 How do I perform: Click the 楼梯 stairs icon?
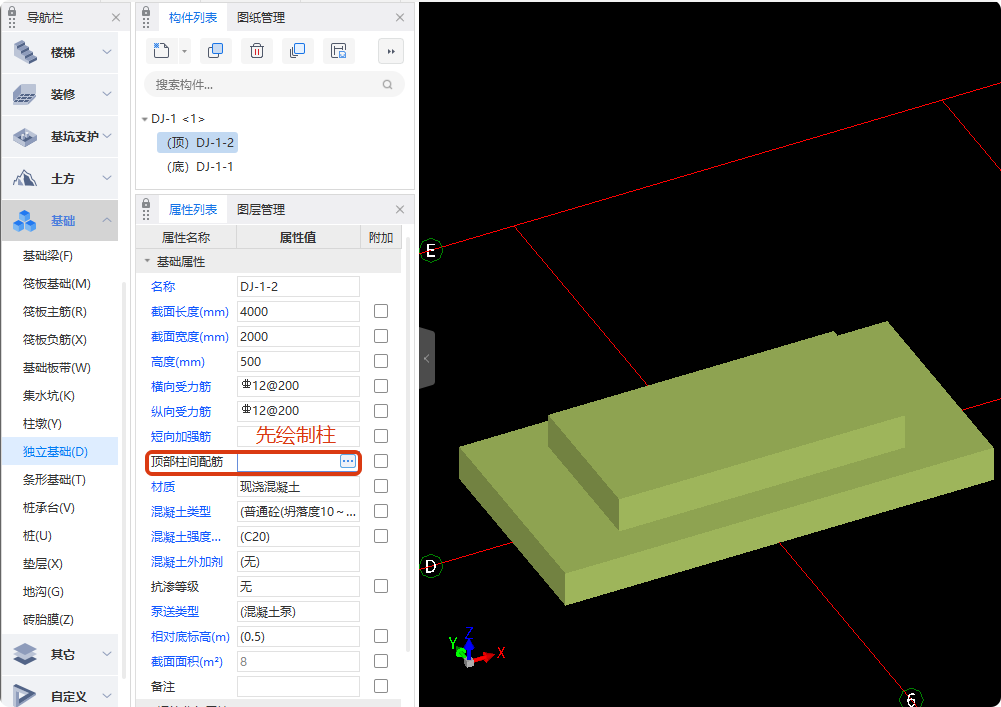click(26, 52)
